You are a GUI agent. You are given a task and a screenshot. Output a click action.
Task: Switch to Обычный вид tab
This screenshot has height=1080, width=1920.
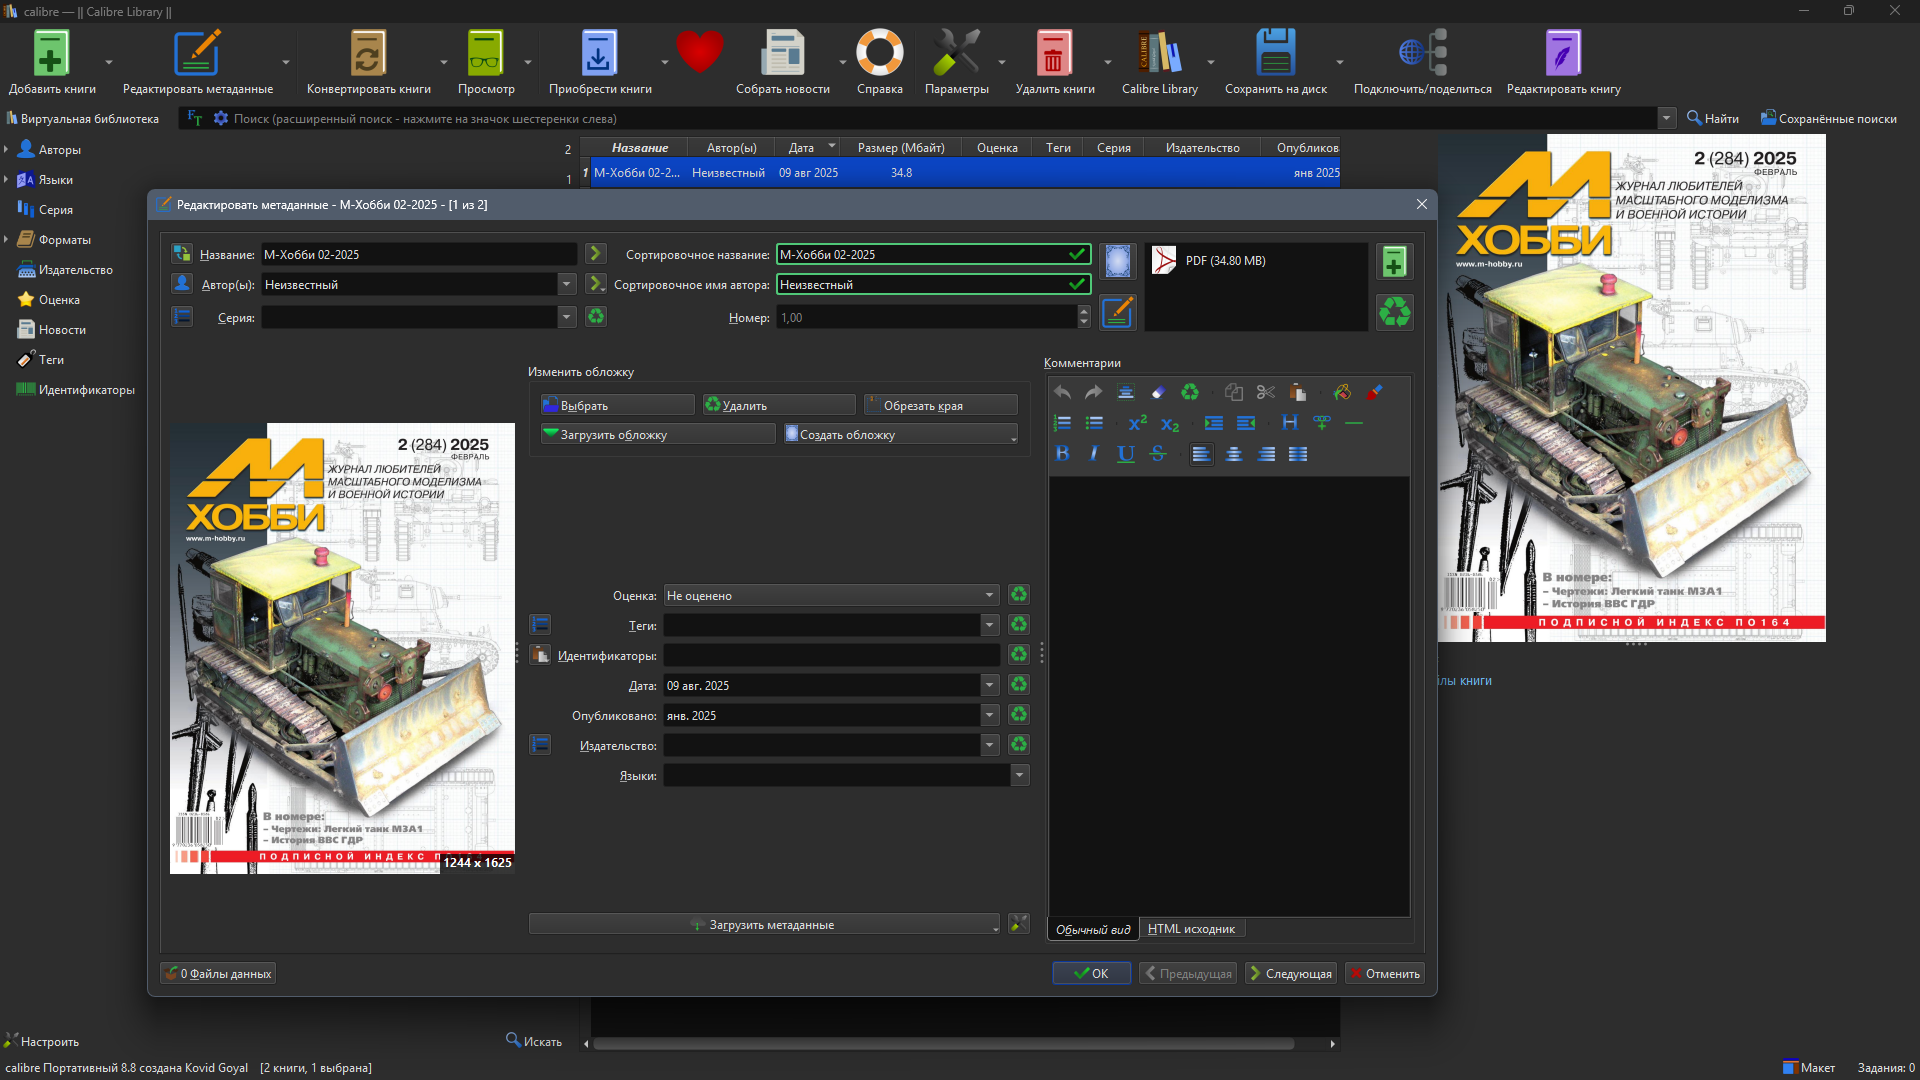tap(1093, 929)
